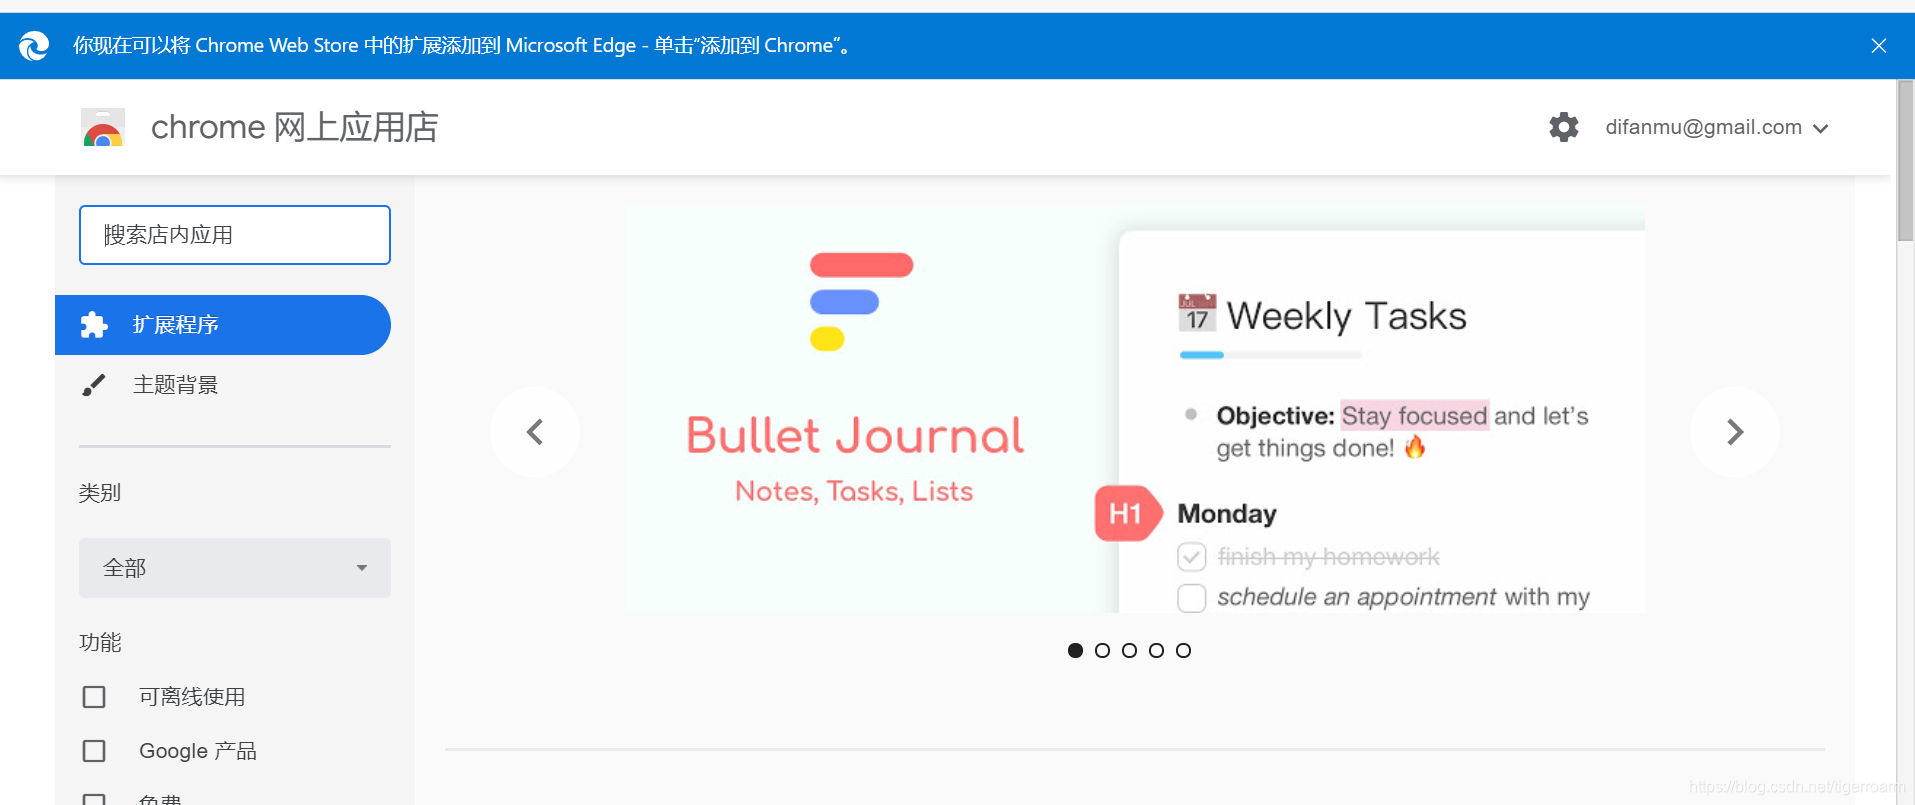Viewport: 1915px width, 805px height.
Task: Click the 类别 heading text
Action: 100,493
